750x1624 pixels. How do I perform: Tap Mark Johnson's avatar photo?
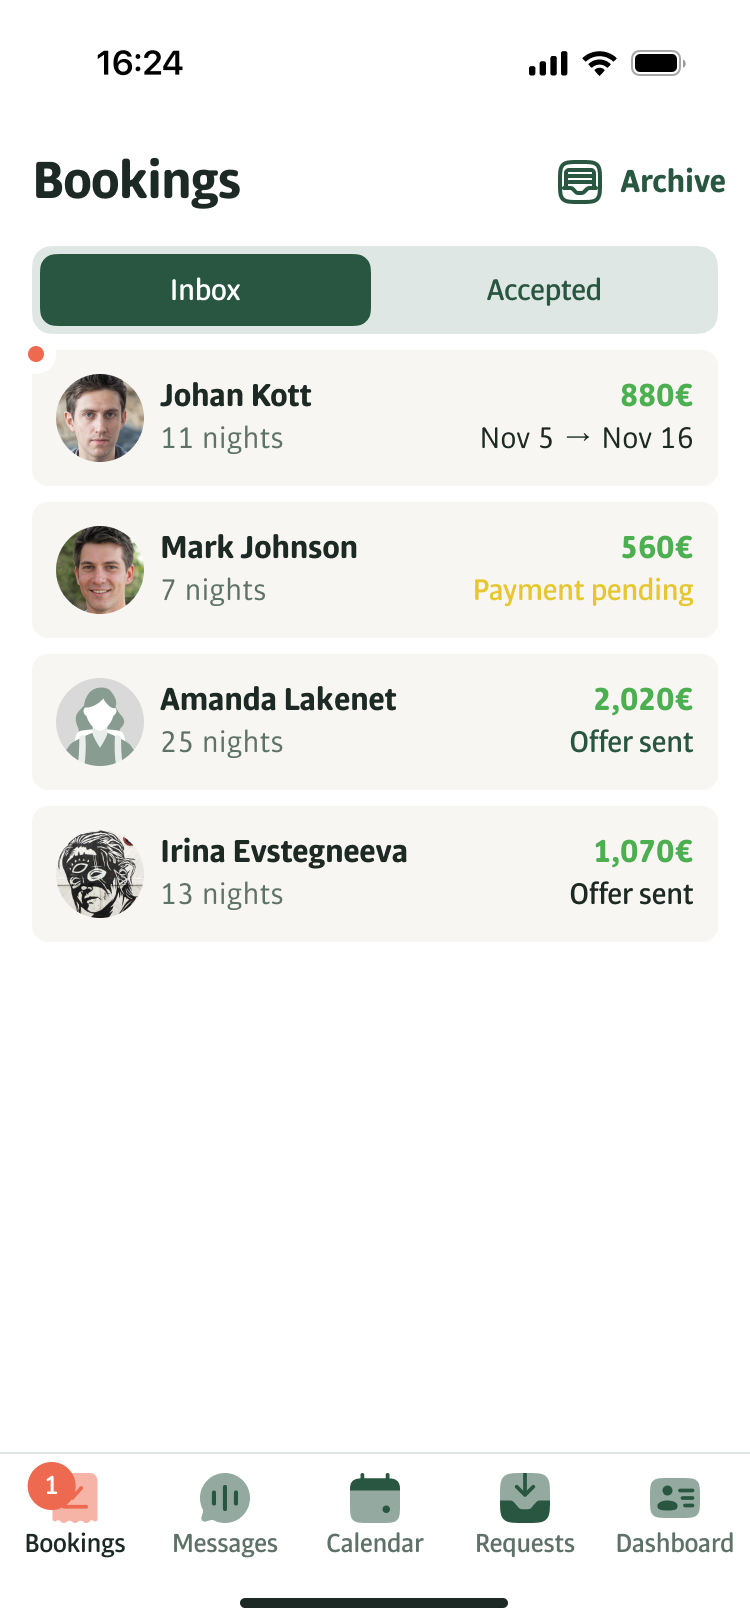coord(100,570)
